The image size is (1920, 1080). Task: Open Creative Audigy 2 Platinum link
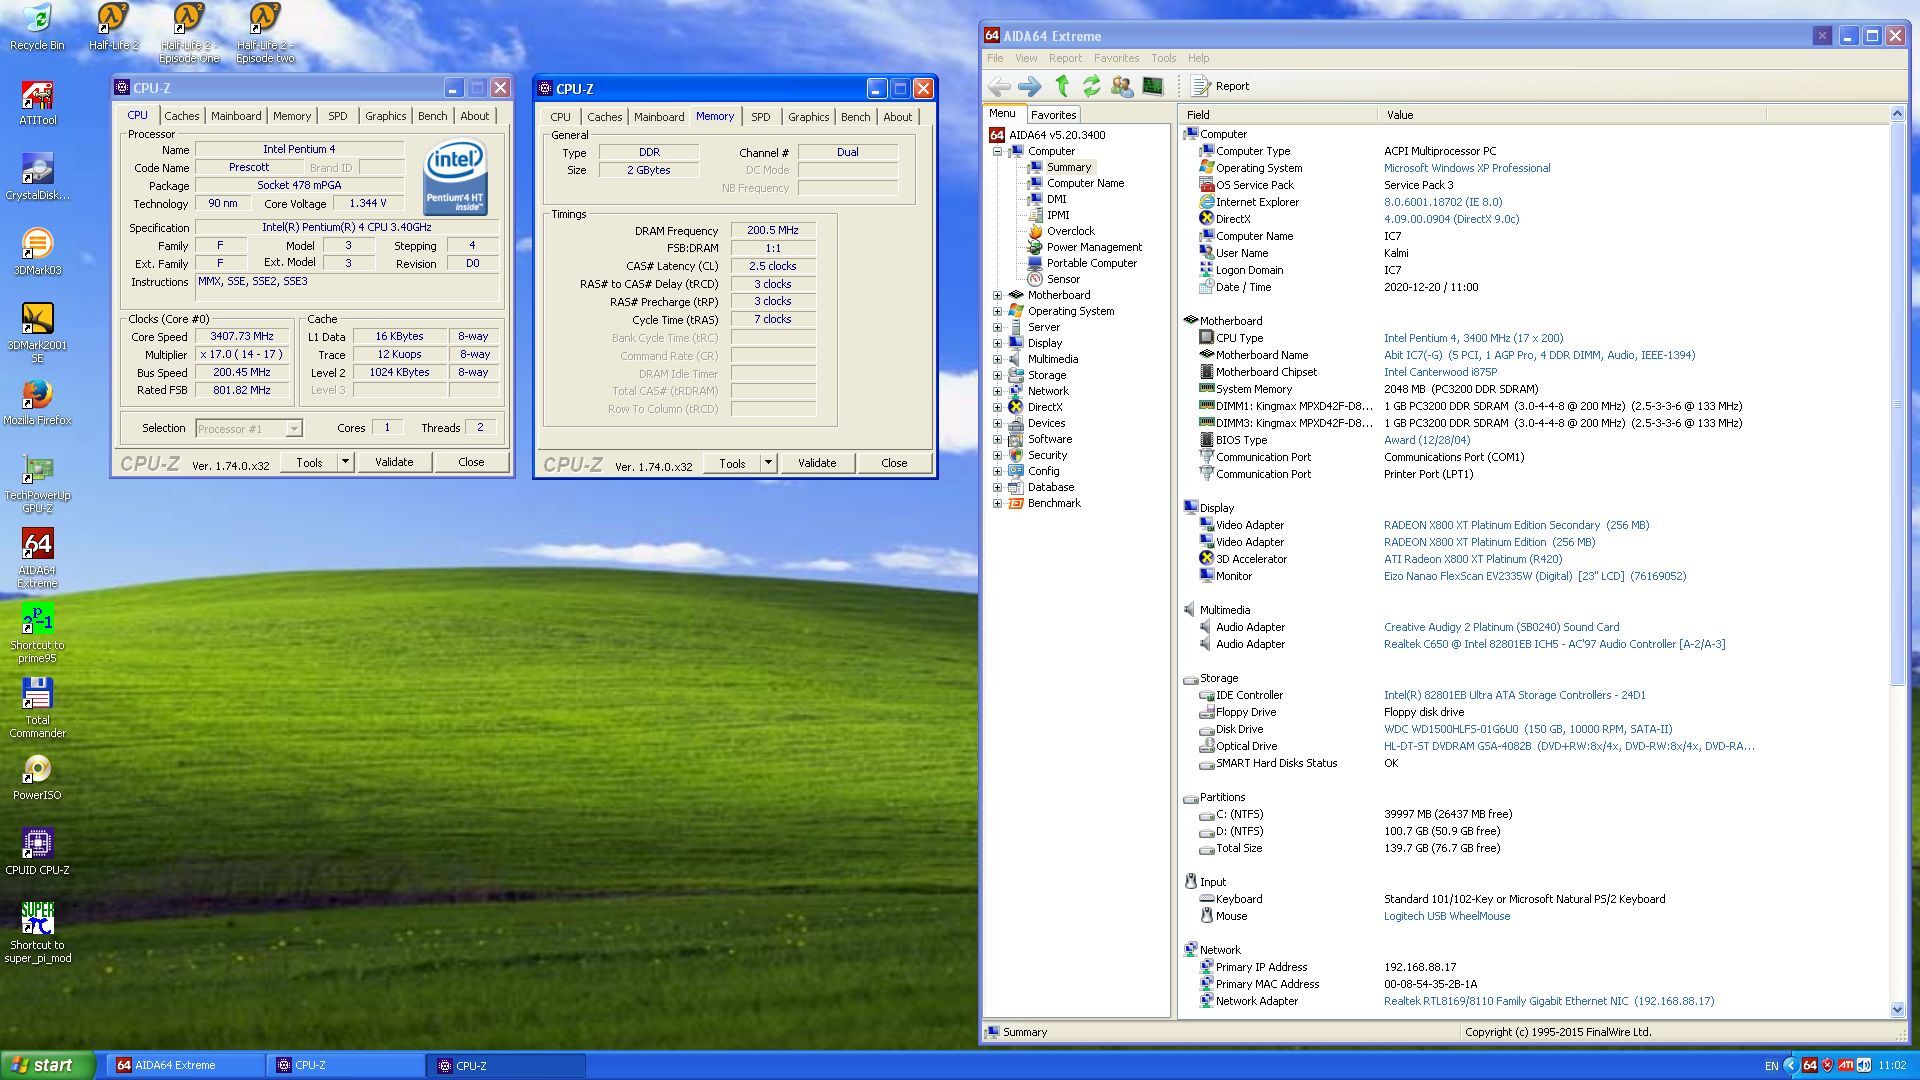tap(1501, 627)
